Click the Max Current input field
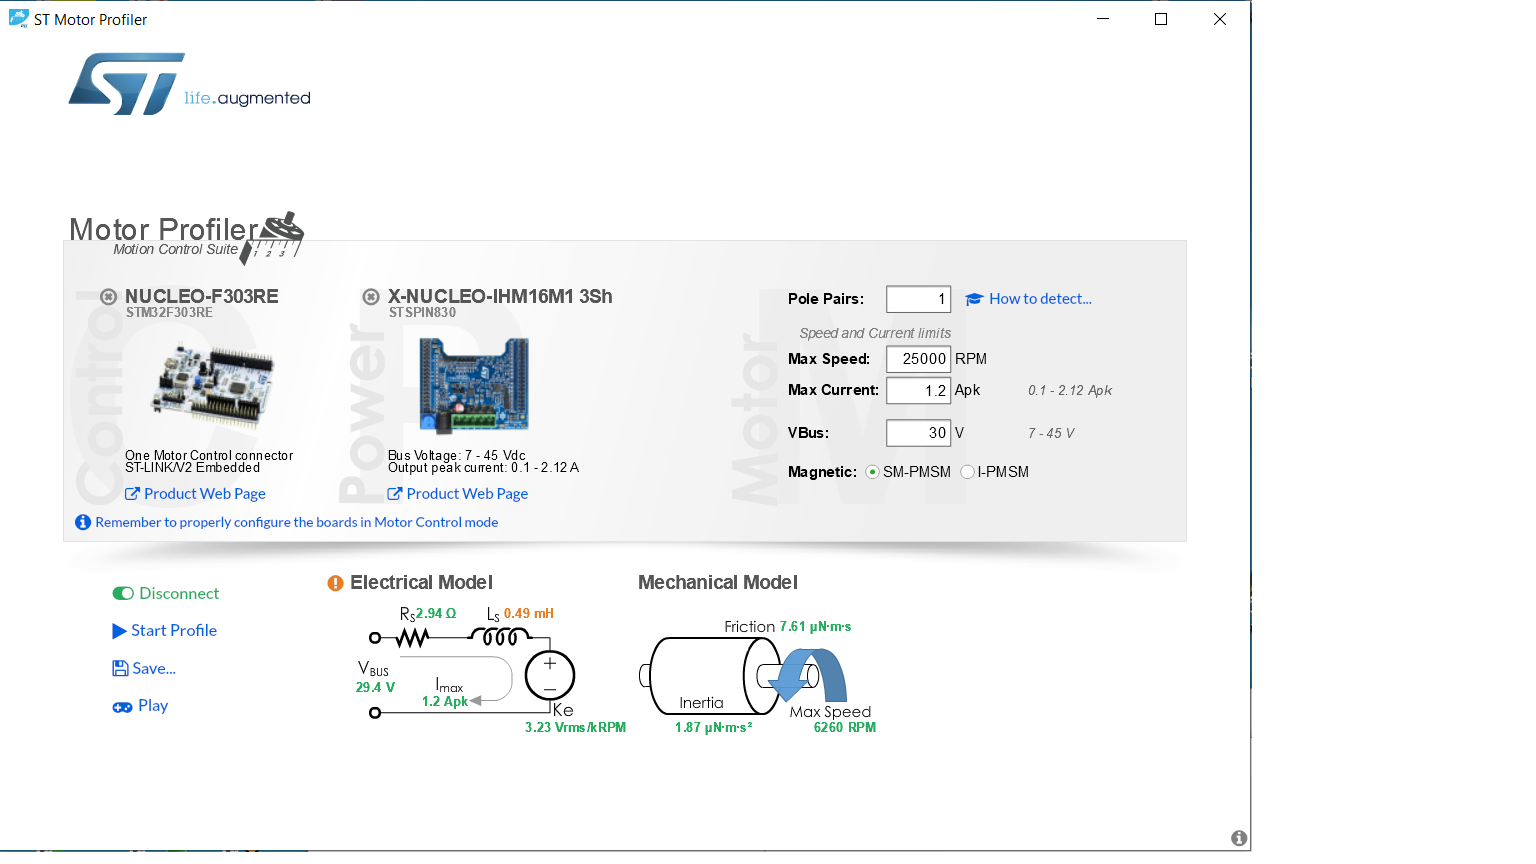This screenshot has height=864, width=1536. click(x=918, y=390)
